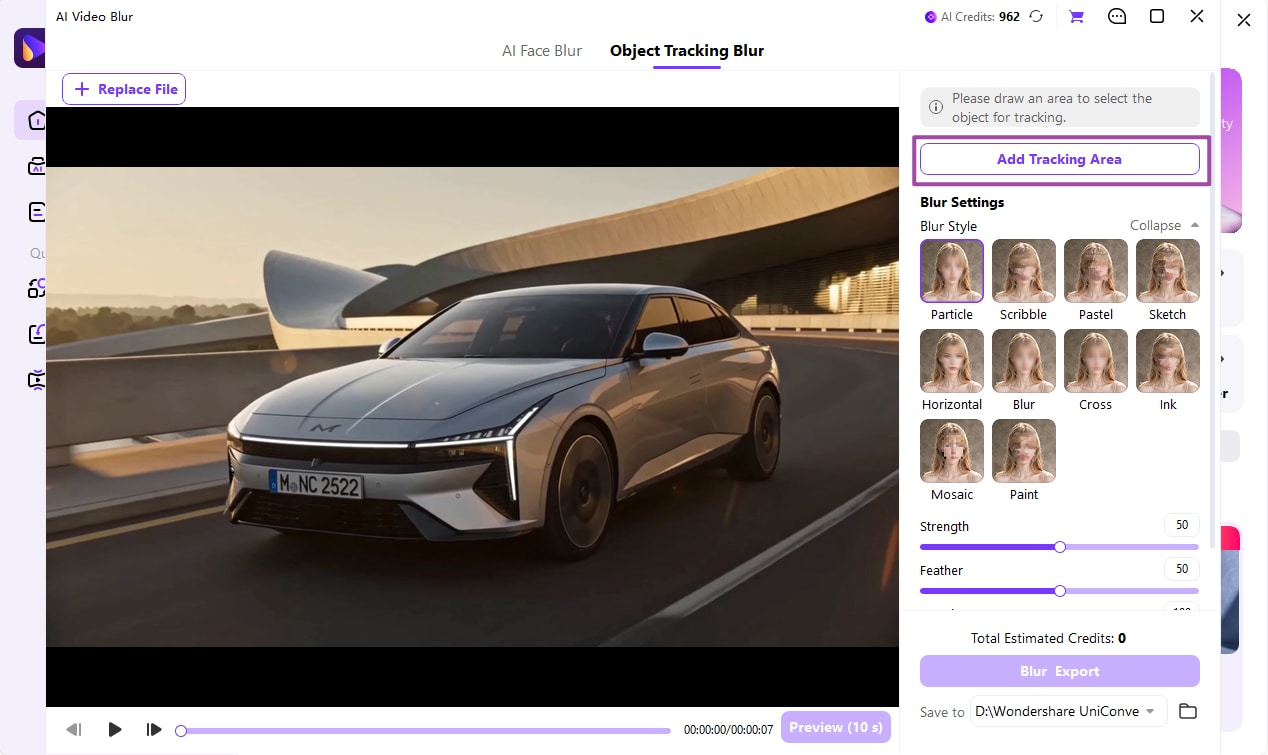Click the Feather slider handle
1268x755 pixels.
1060,591
